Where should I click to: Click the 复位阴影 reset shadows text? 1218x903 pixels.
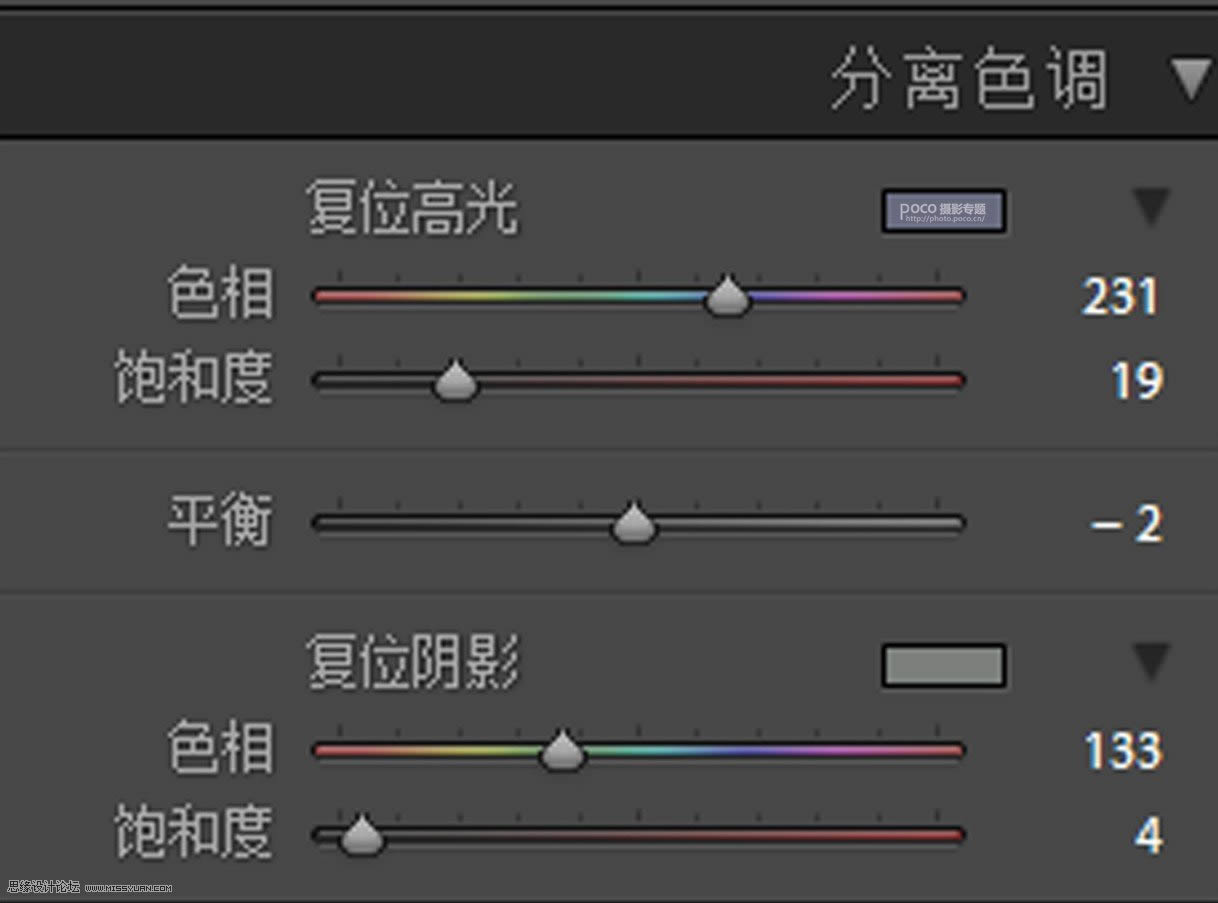click(x=412, y=659)
